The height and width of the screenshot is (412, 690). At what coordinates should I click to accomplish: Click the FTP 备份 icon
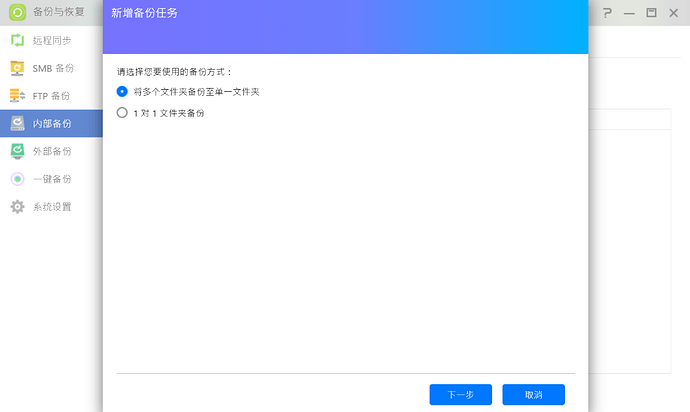[x=17, y=96]
